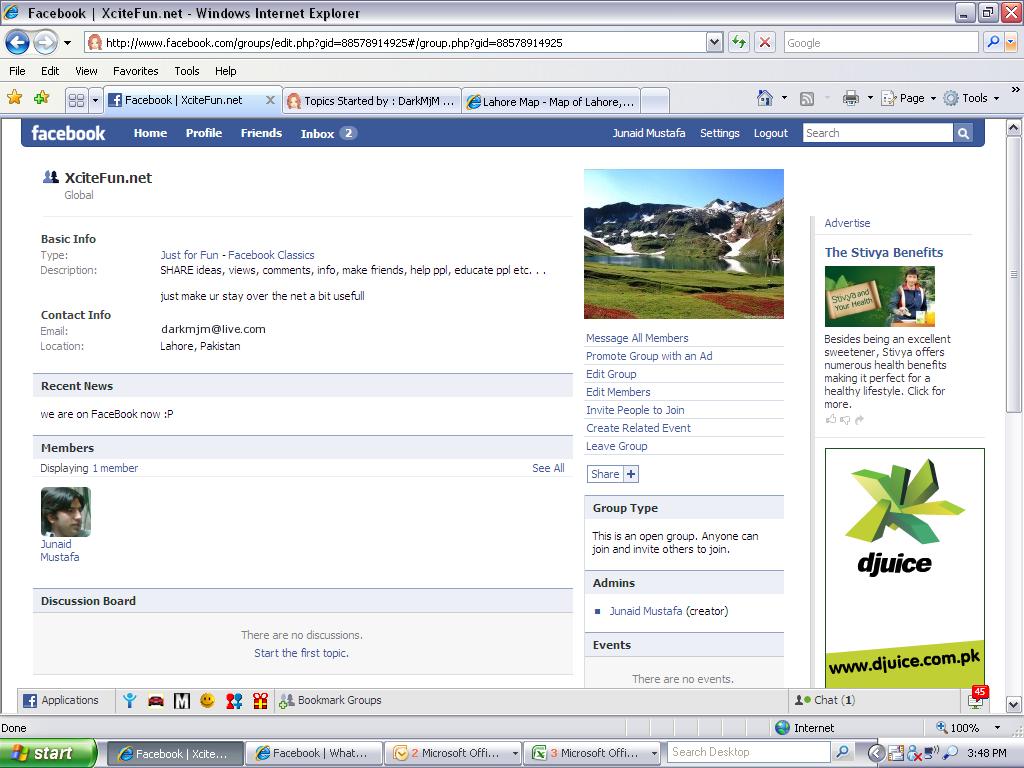Screen dimensions: 1024x768
Task: Click the Settings link in Facebook header
Action: point(720,133)
